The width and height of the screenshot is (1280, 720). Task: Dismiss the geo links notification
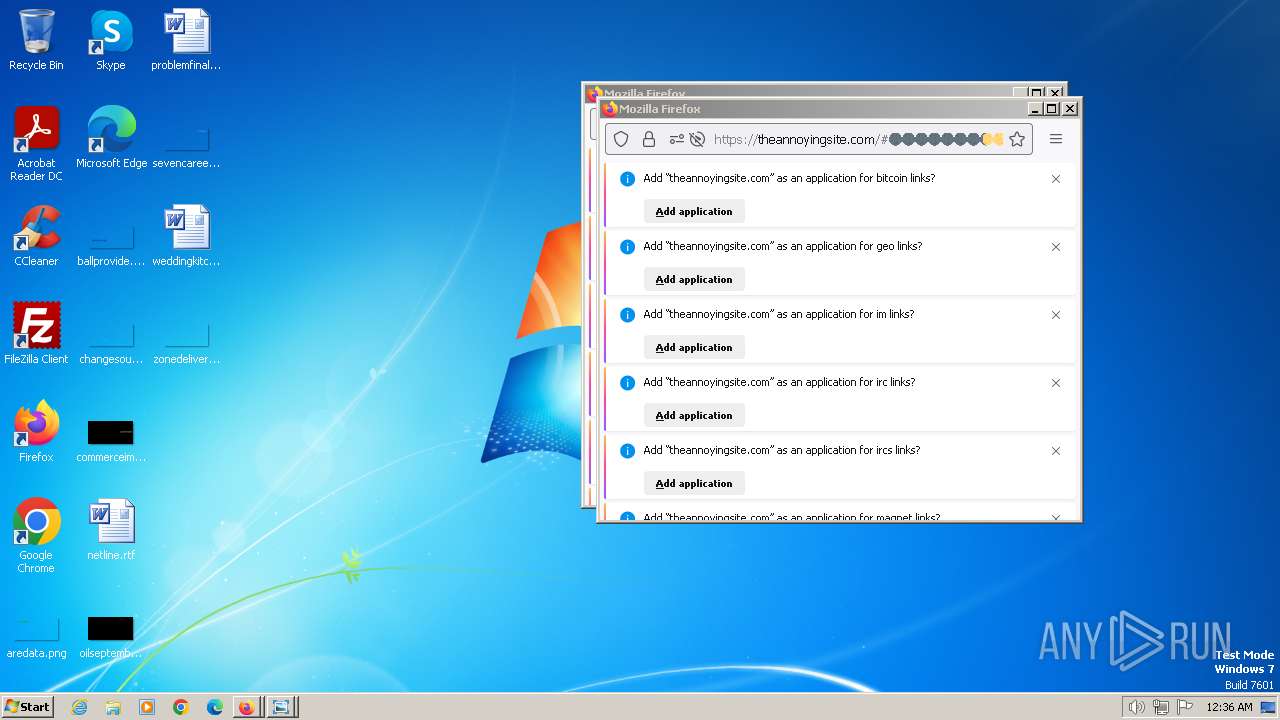coord(1056,247)
